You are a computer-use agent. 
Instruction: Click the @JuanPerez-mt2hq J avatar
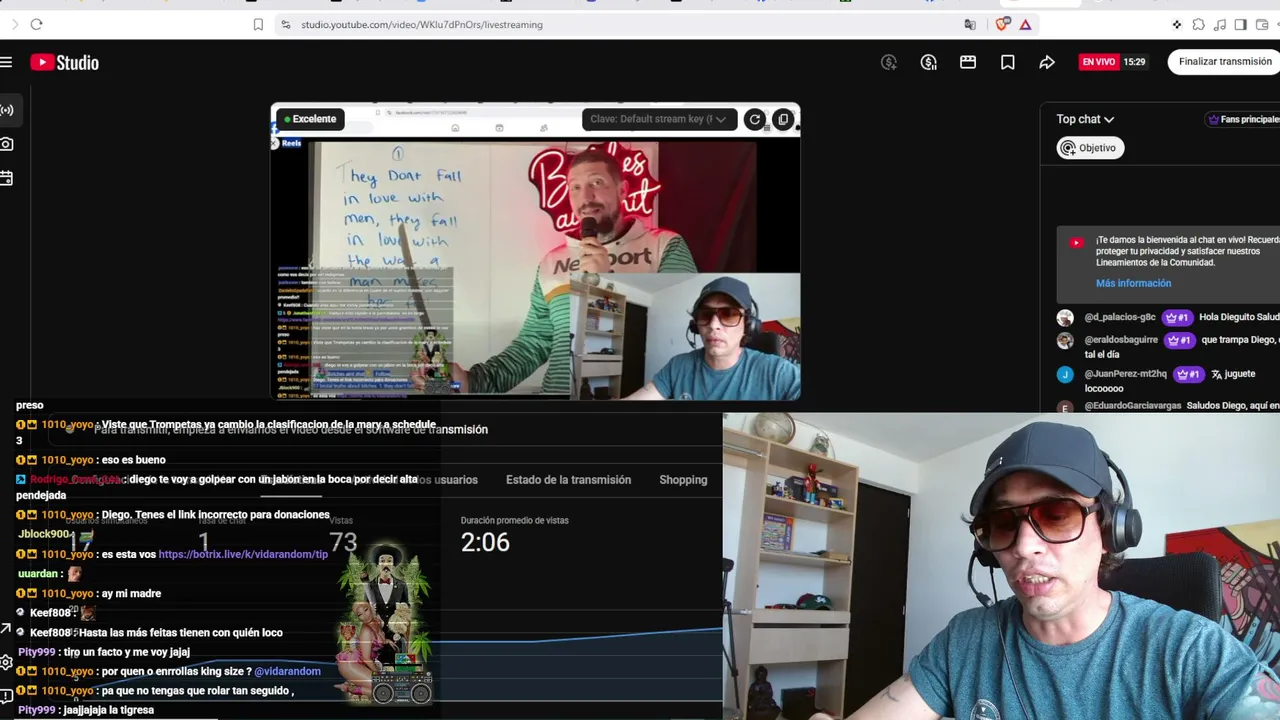click(x=1065, y=375)
